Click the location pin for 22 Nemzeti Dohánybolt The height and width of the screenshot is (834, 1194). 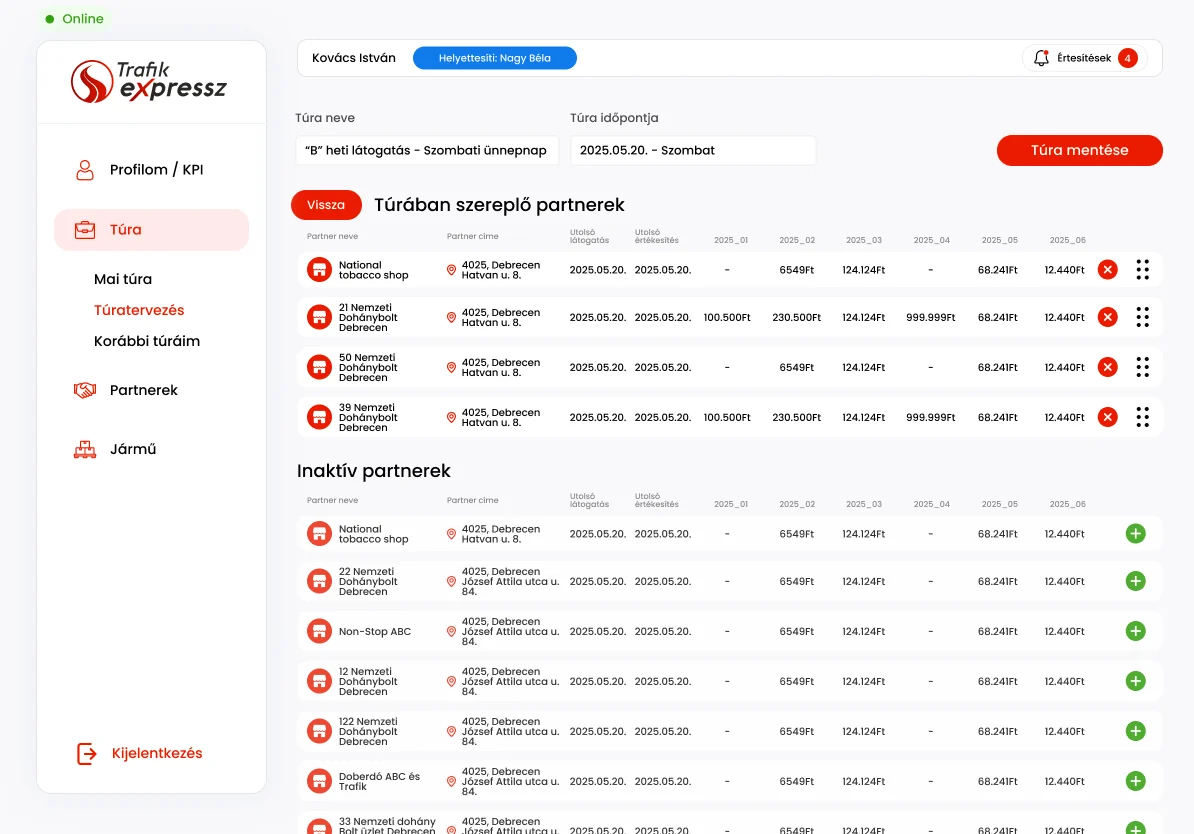coord(451,582)
